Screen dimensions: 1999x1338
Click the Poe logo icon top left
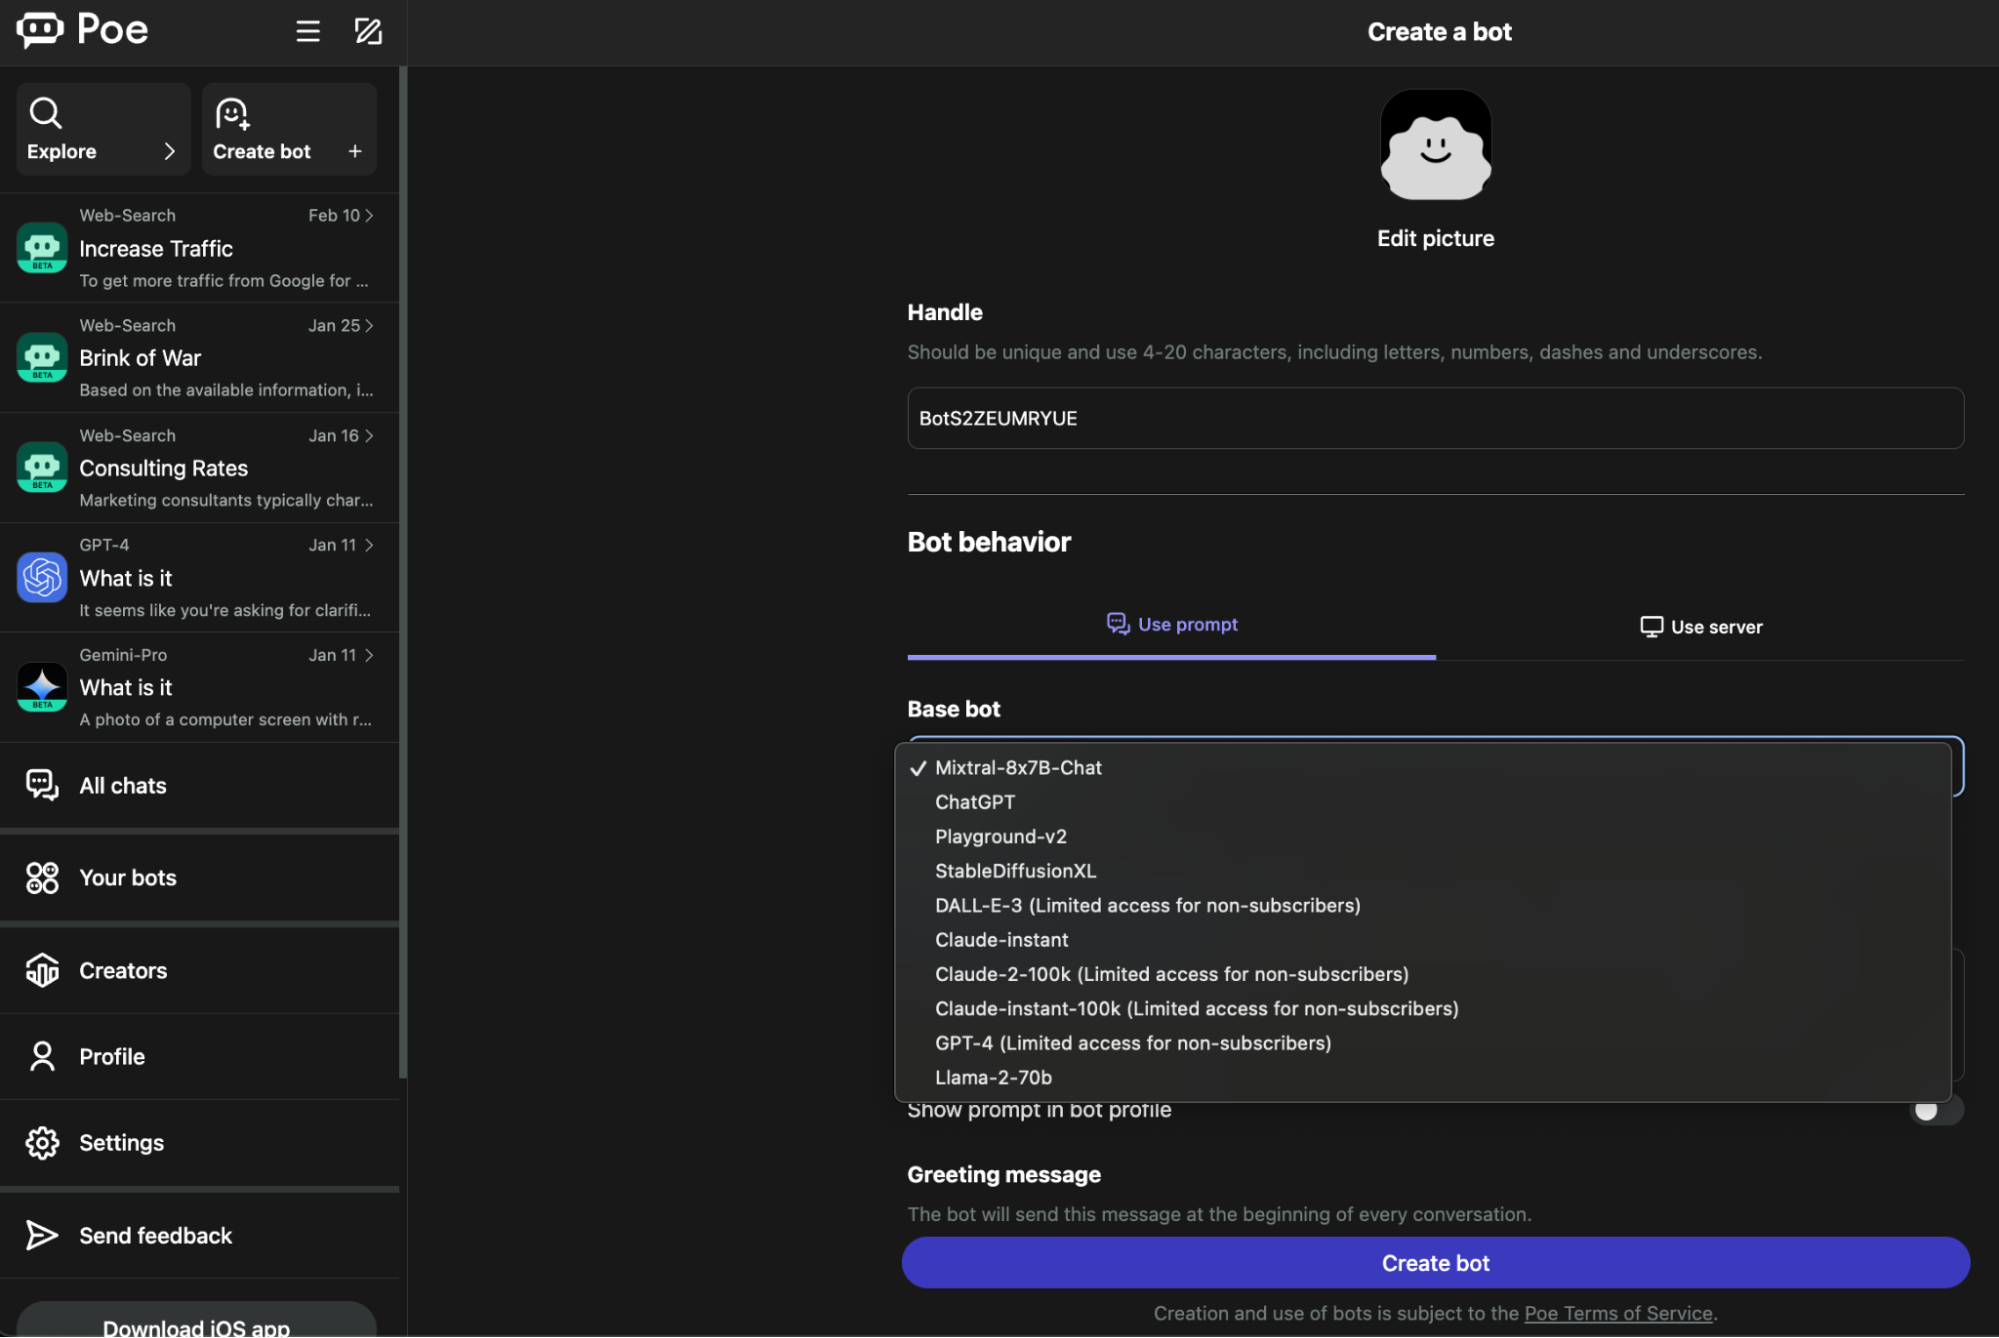(x=40, y=28)
